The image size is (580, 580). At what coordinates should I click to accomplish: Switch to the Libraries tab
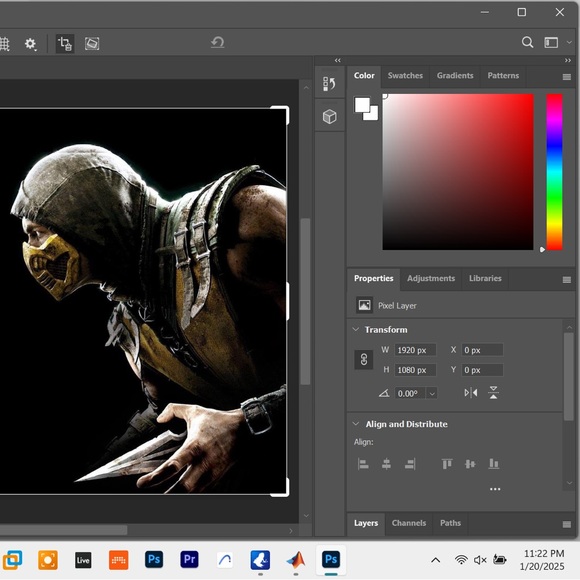tap(485, 279)
